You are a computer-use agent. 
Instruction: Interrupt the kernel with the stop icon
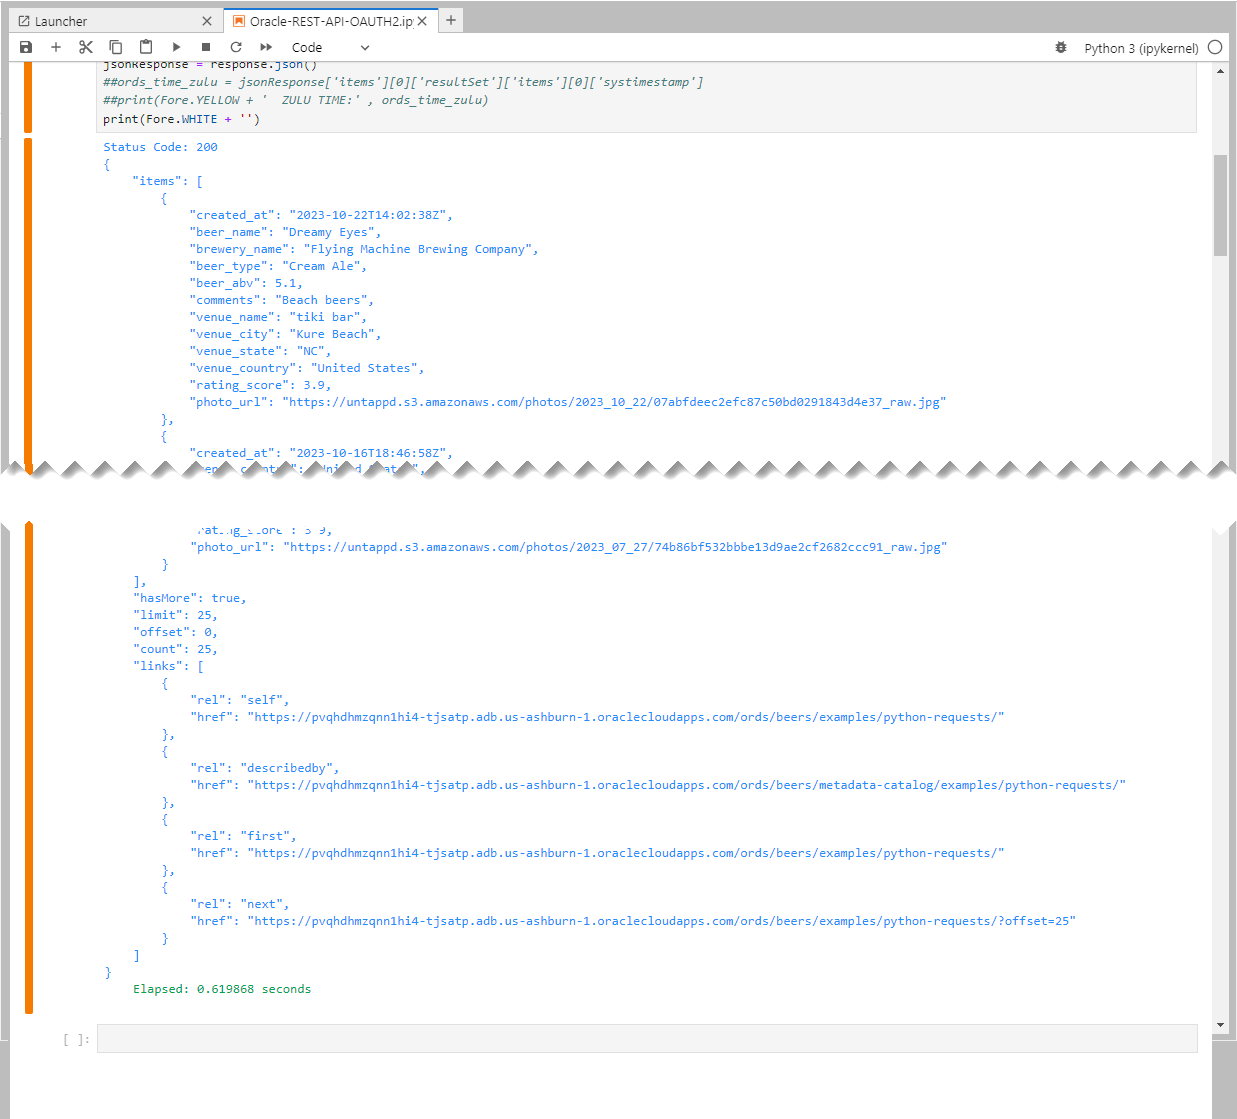[206, 47]
